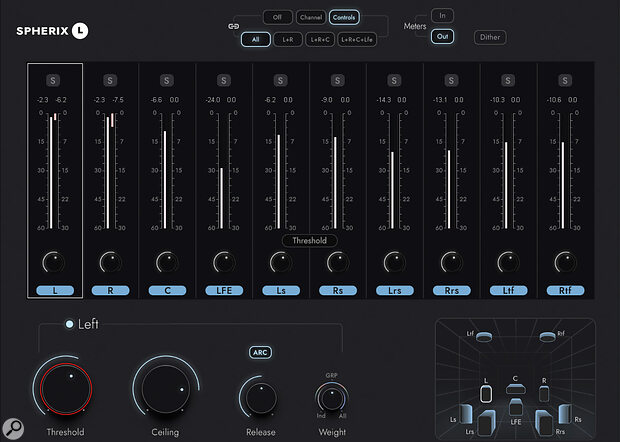Select the L channel label button
The width and height of the screenshot is (620, 442).
click(55, 291)
